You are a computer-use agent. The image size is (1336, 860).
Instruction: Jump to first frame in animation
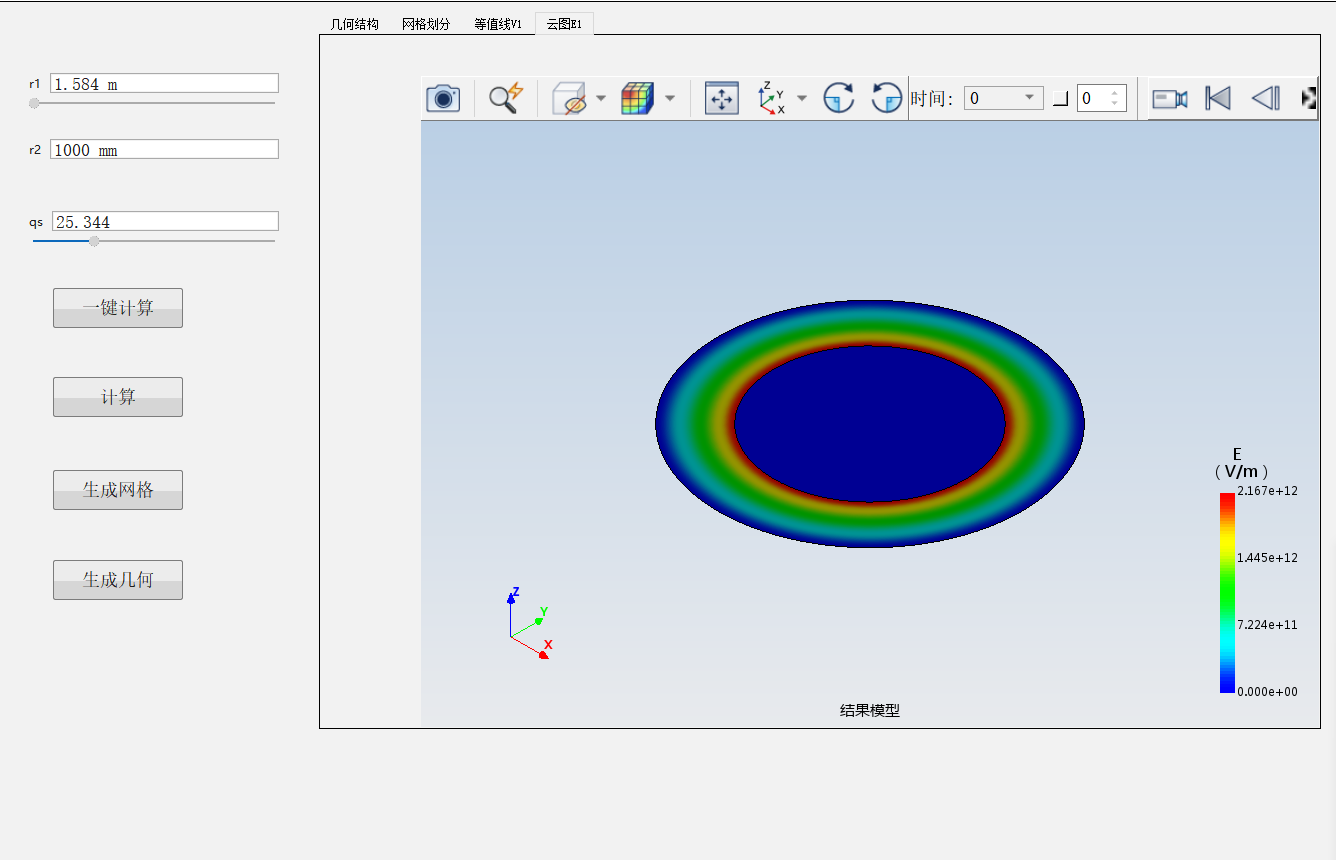[1218, 98]
